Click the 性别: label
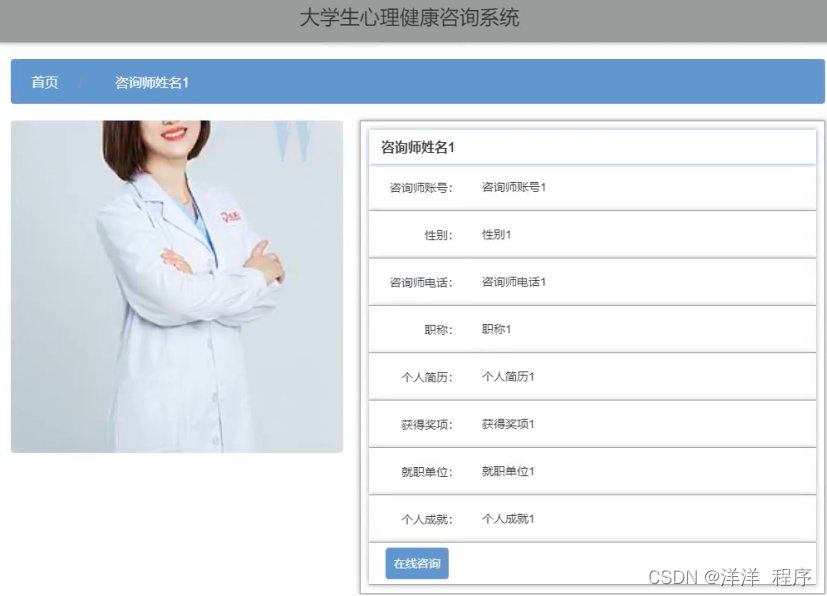 tap(438, 235)
